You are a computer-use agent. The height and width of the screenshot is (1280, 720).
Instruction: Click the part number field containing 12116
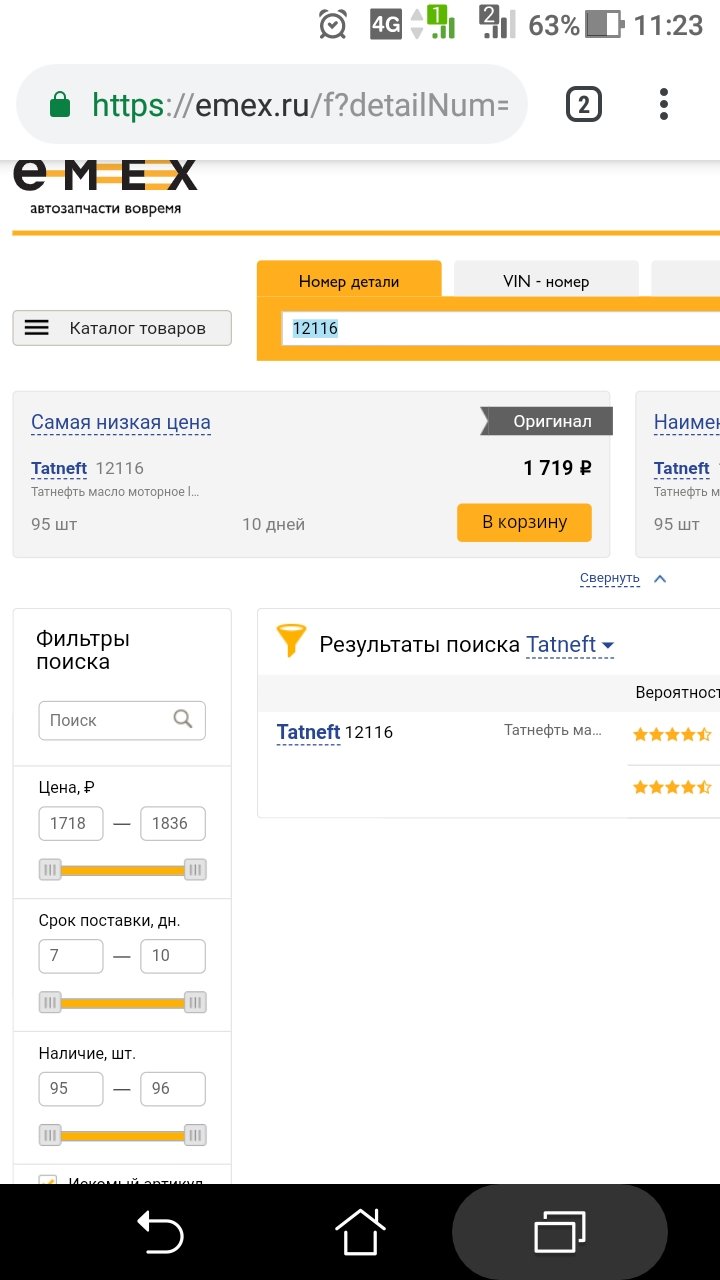500,328
